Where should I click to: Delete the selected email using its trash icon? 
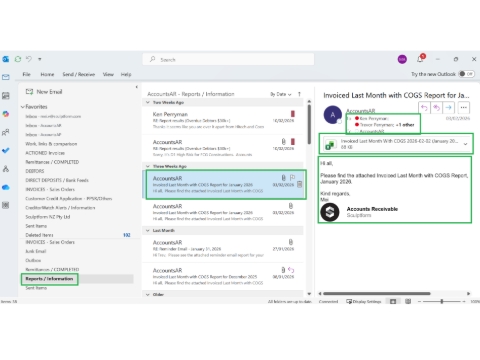click(x=300, y=184)
